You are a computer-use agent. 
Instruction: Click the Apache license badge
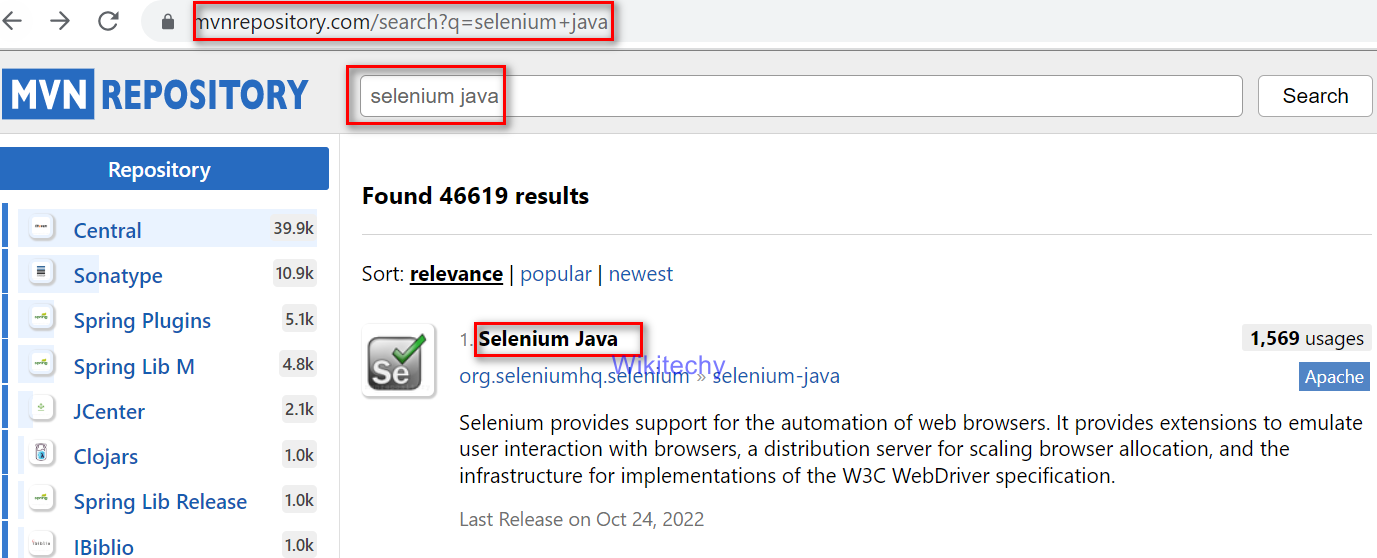[1334, 377]
